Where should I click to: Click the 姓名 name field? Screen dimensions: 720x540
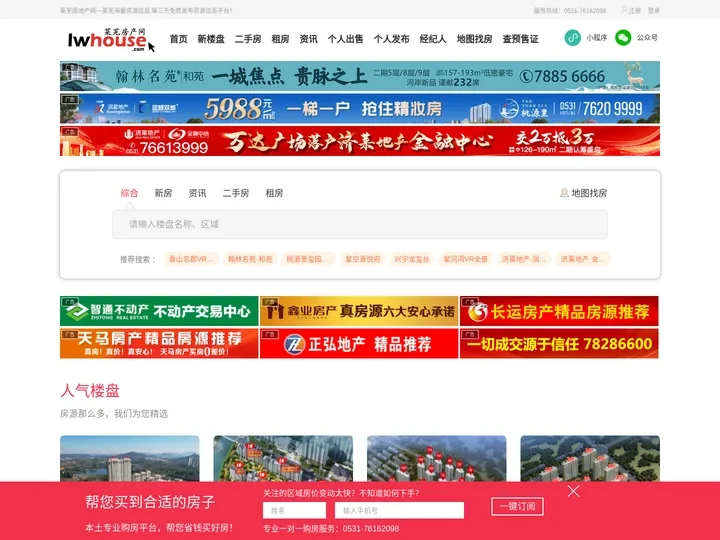[294, 510]
